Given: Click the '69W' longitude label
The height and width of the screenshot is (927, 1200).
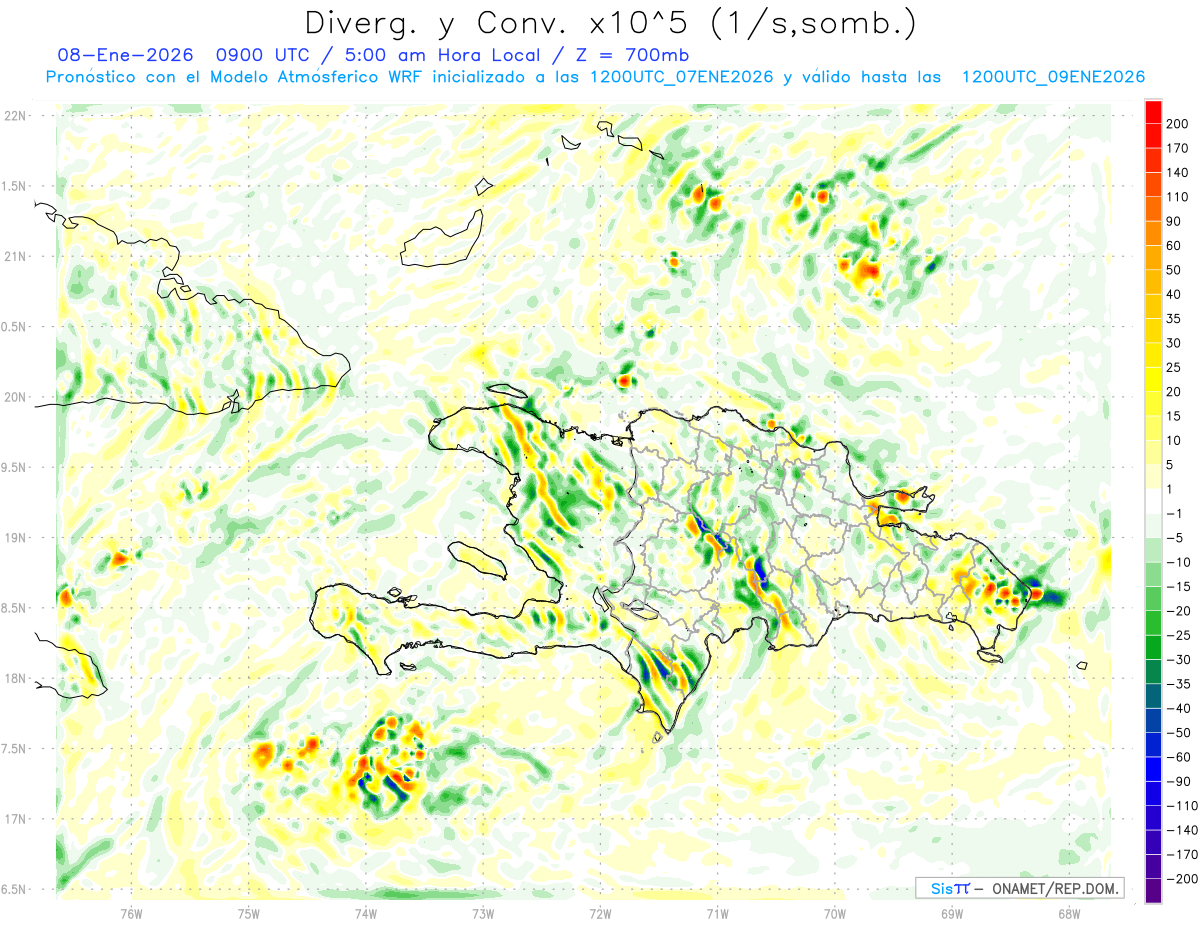Looking at the screenshot, I should coord(952,912).
